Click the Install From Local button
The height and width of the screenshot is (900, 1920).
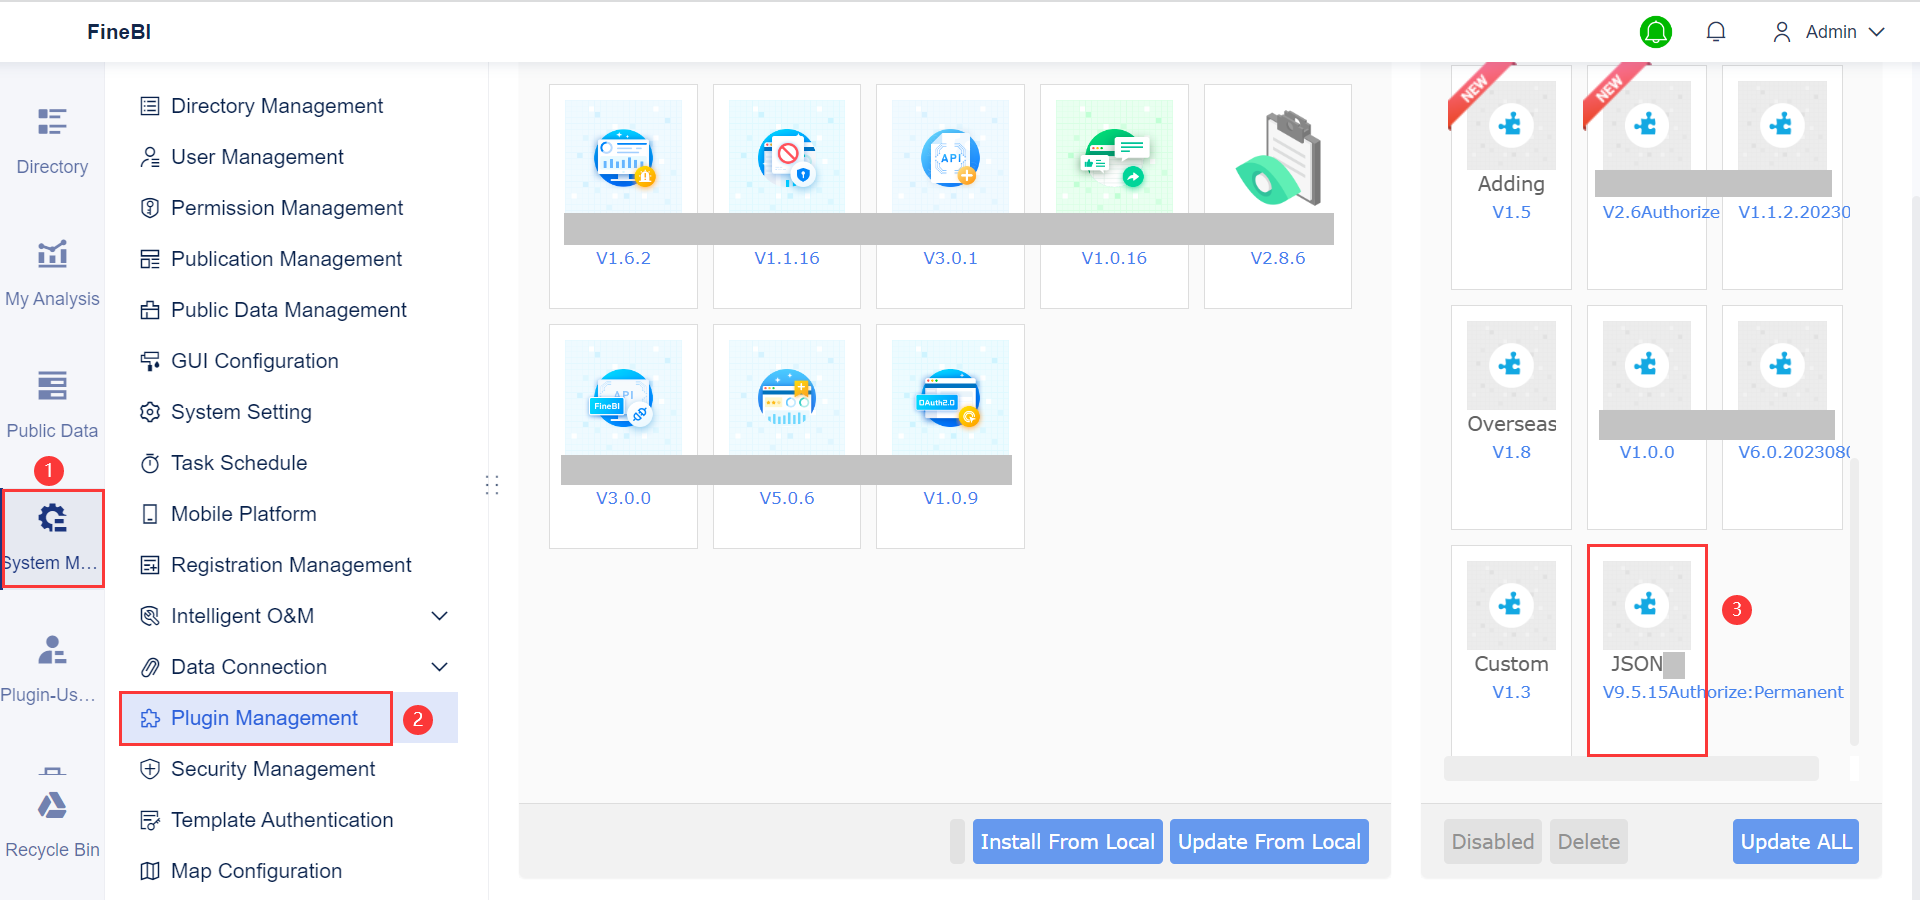tap(1066, 841)
